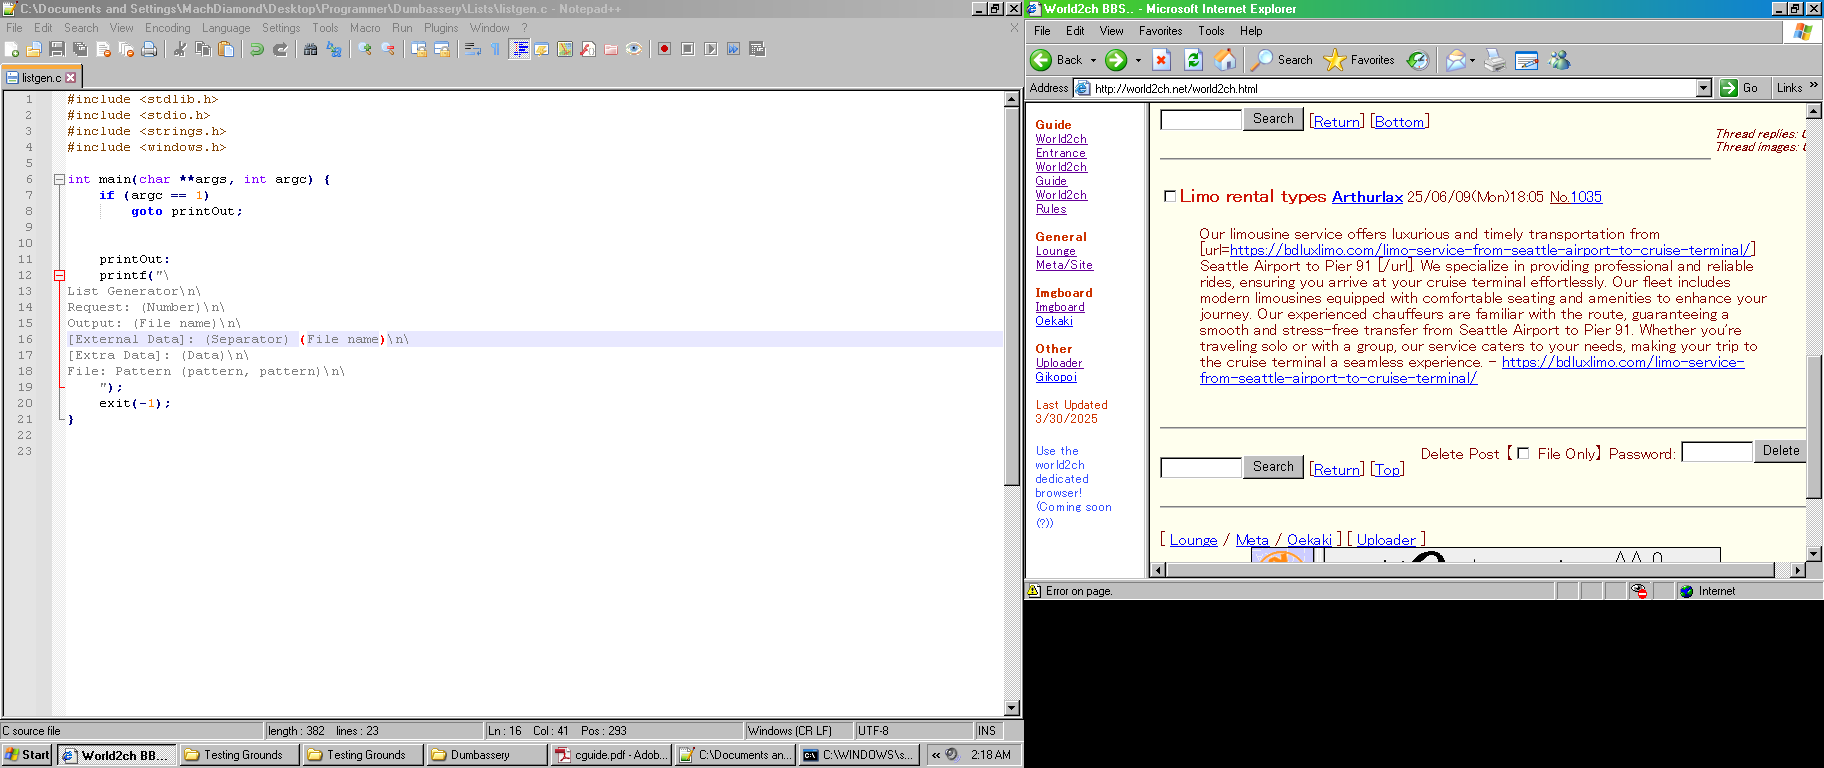This screenshot has width=1824, height=768.
Task: Click the Open file icon in Notepad++
Action: tap(34, 49)
